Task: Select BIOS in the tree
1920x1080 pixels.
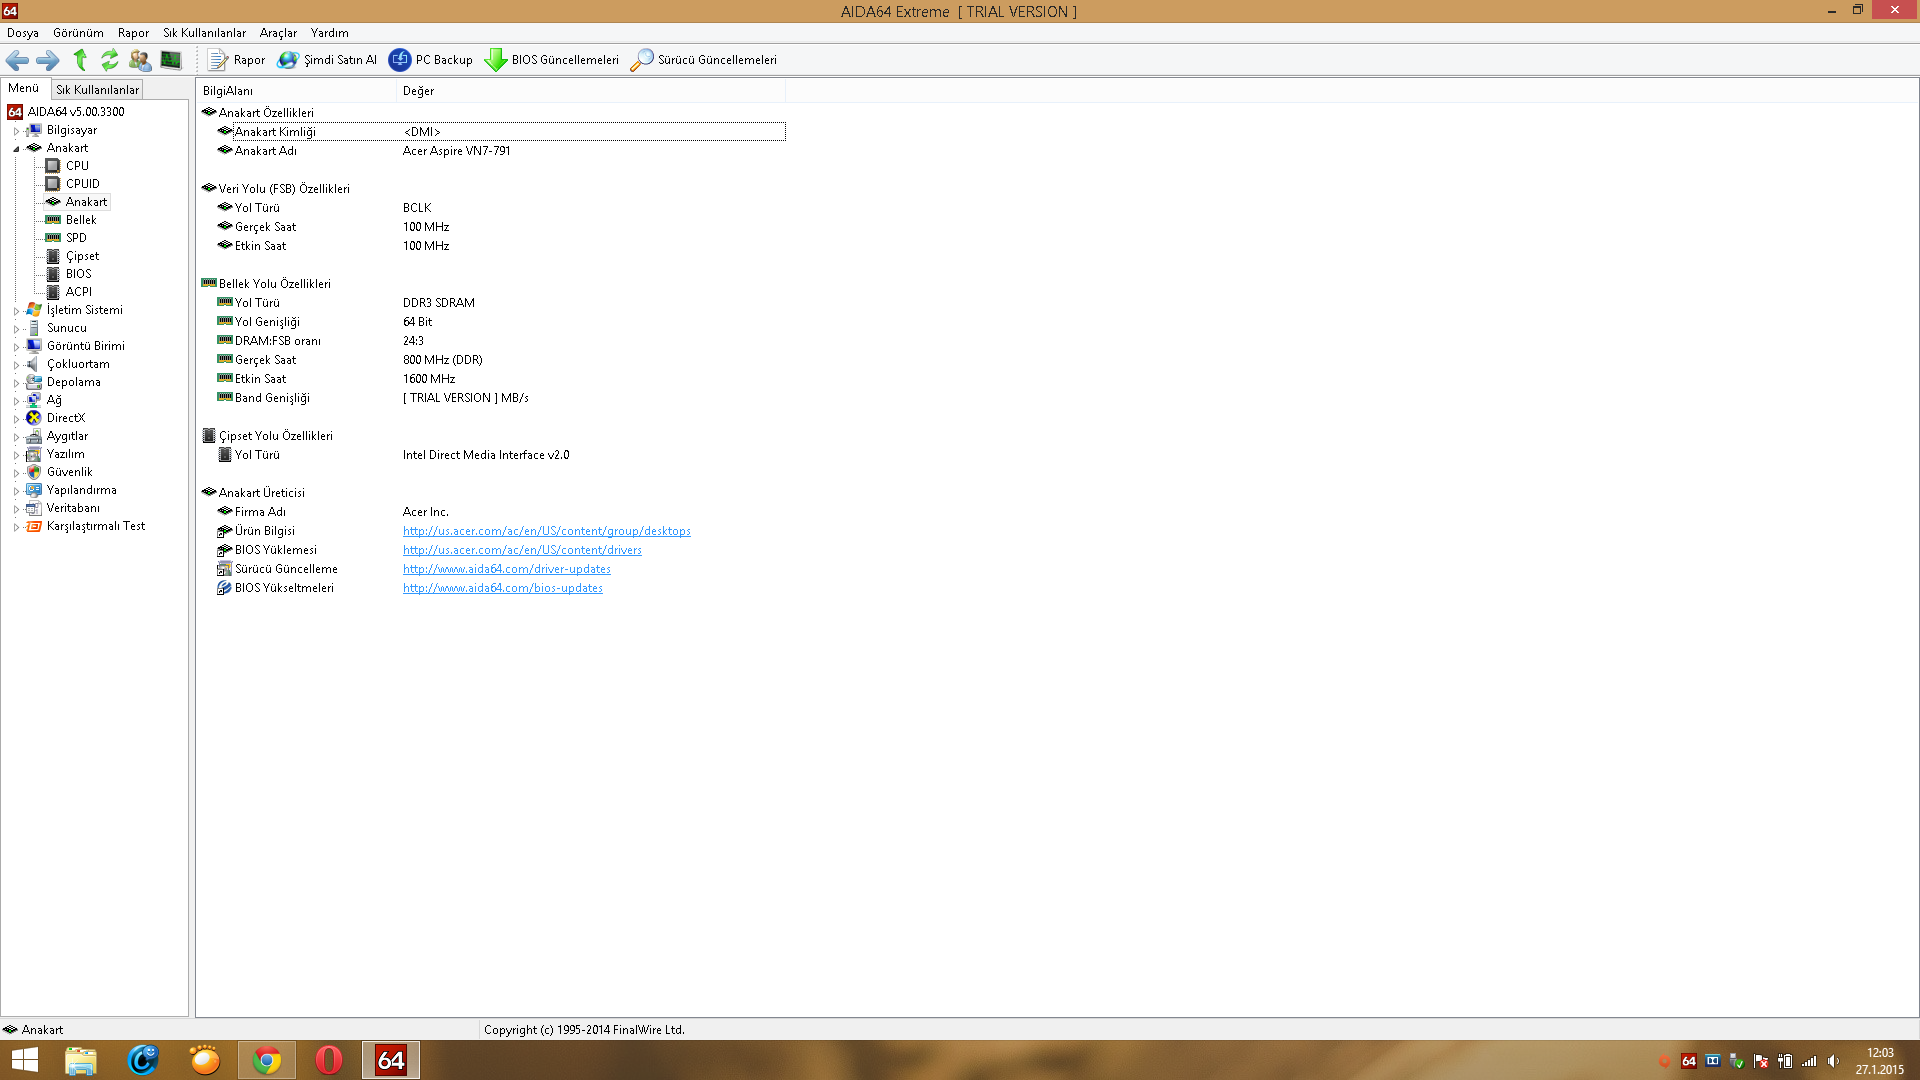Action: (x=78, y=274)
